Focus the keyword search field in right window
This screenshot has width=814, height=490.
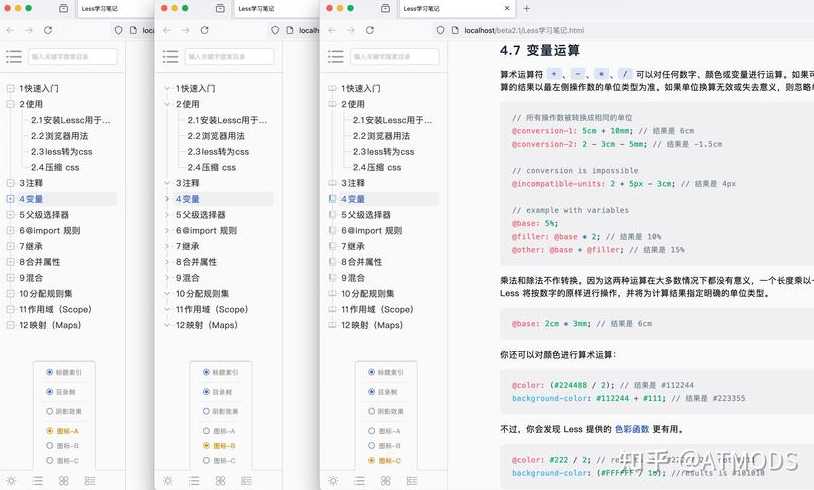(x=395, y=57)
